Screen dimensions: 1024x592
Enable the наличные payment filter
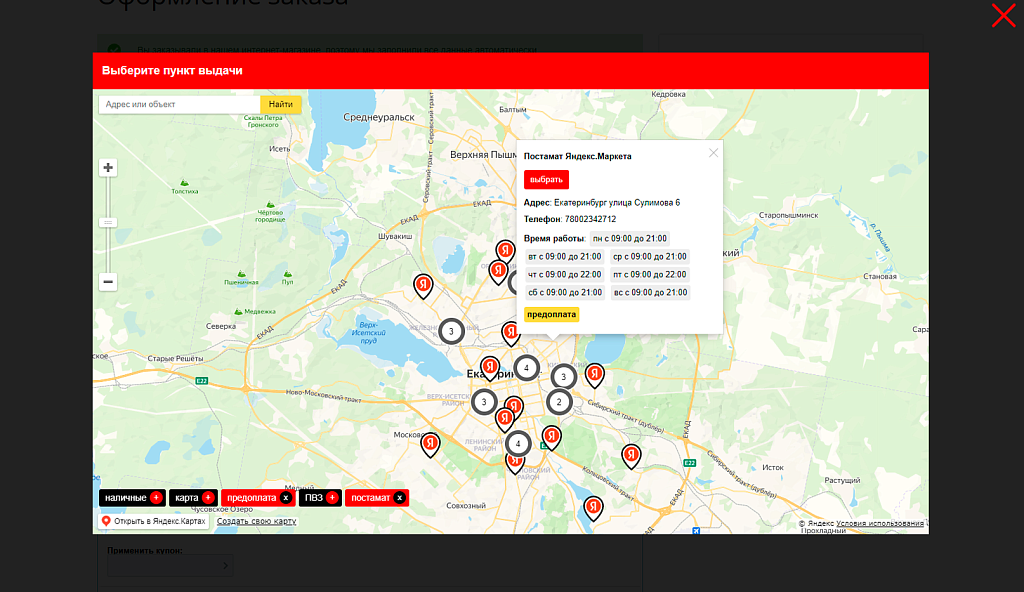click(x=156, y=498)
